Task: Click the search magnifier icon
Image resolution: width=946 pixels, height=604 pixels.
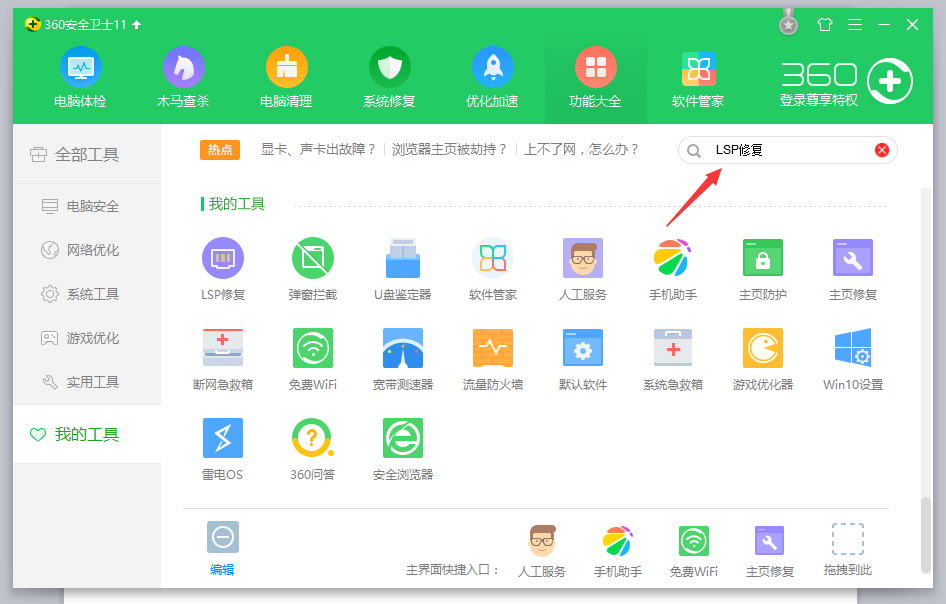Action: 694,150
